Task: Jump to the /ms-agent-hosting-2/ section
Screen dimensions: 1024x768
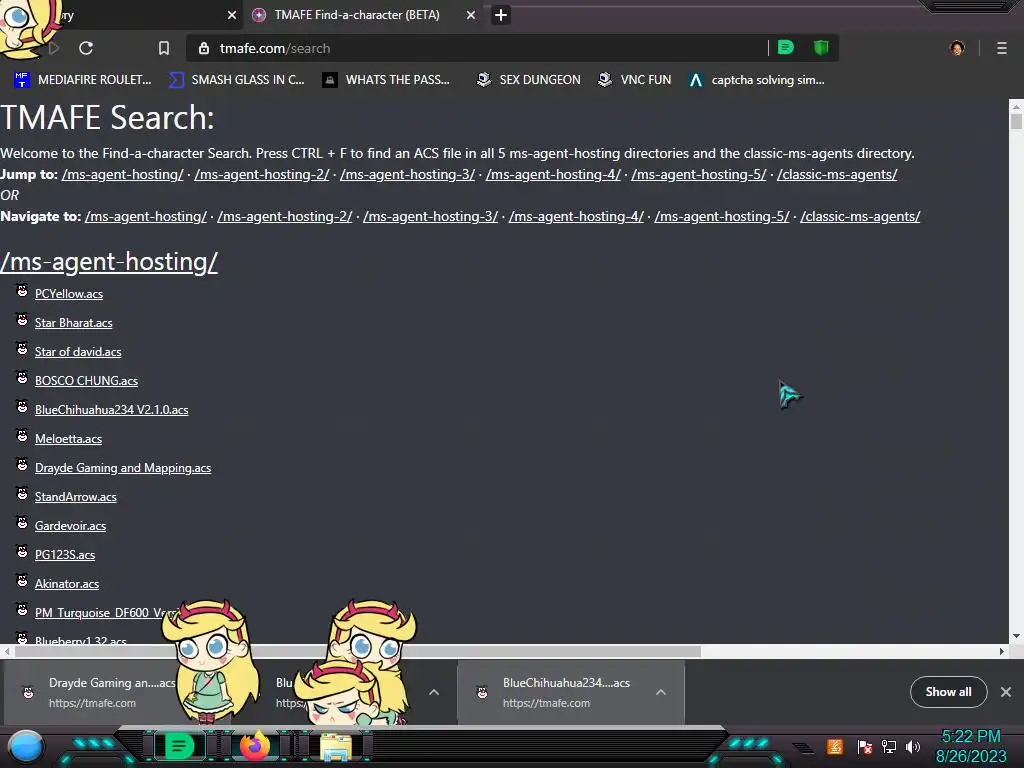Action: click(262, 174)
